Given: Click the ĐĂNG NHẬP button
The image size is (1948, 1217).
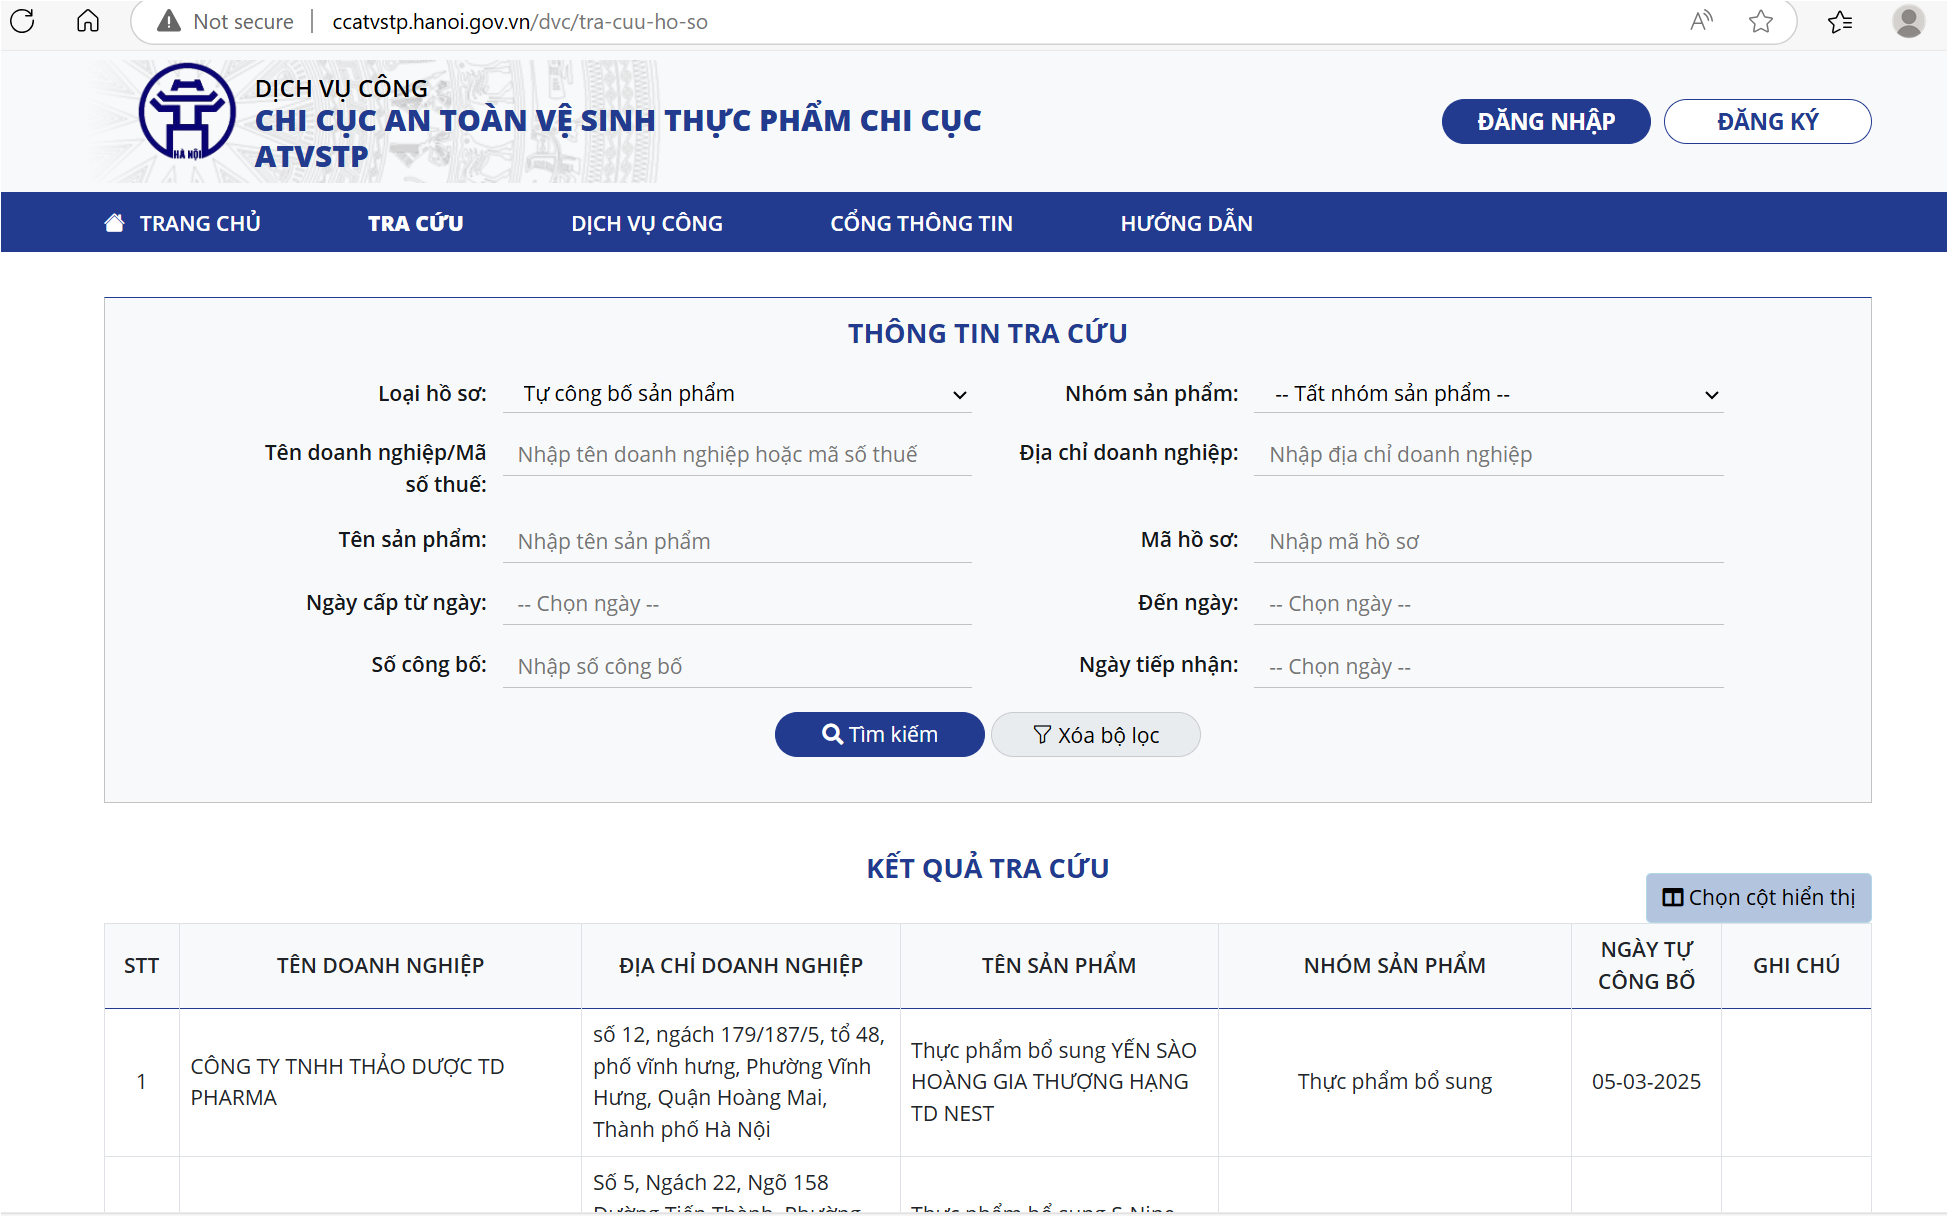Looking at the screenshot, I should tap(1546, 121).
